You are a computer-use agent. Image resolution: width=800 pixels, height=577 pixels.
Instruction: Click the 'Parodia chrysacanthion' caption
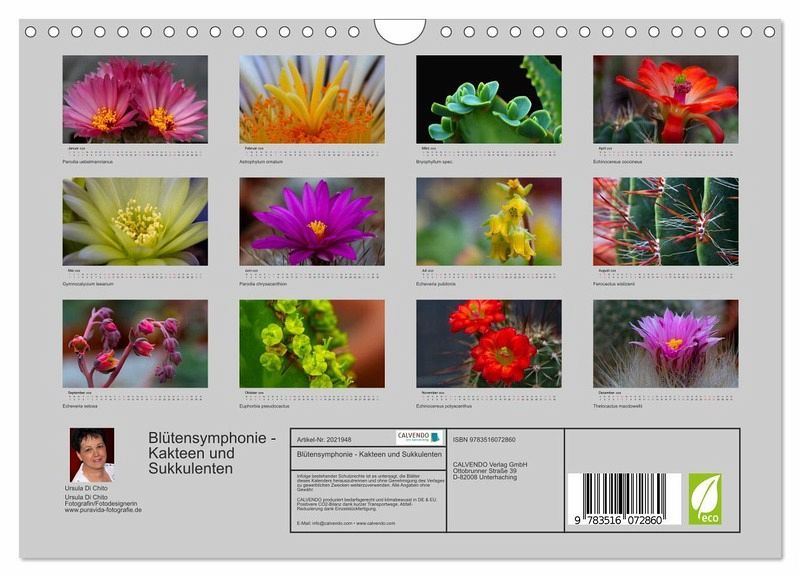263,284
